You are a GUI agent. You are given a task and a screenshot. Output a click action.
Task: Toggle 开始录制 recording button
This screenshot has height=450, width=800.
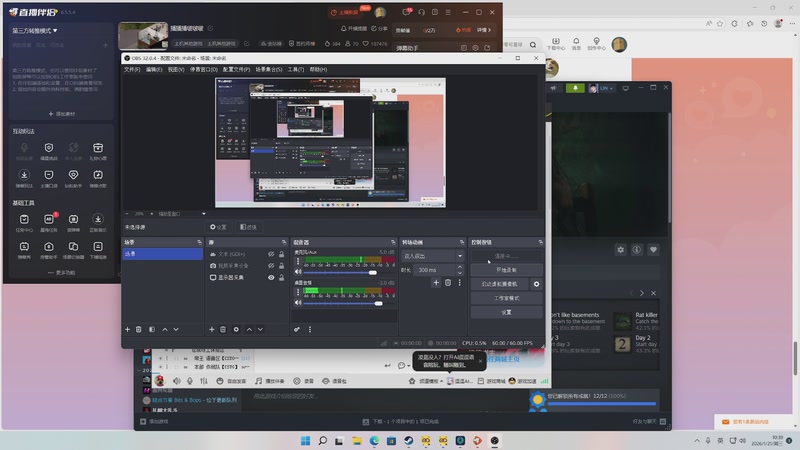[506, 270]
